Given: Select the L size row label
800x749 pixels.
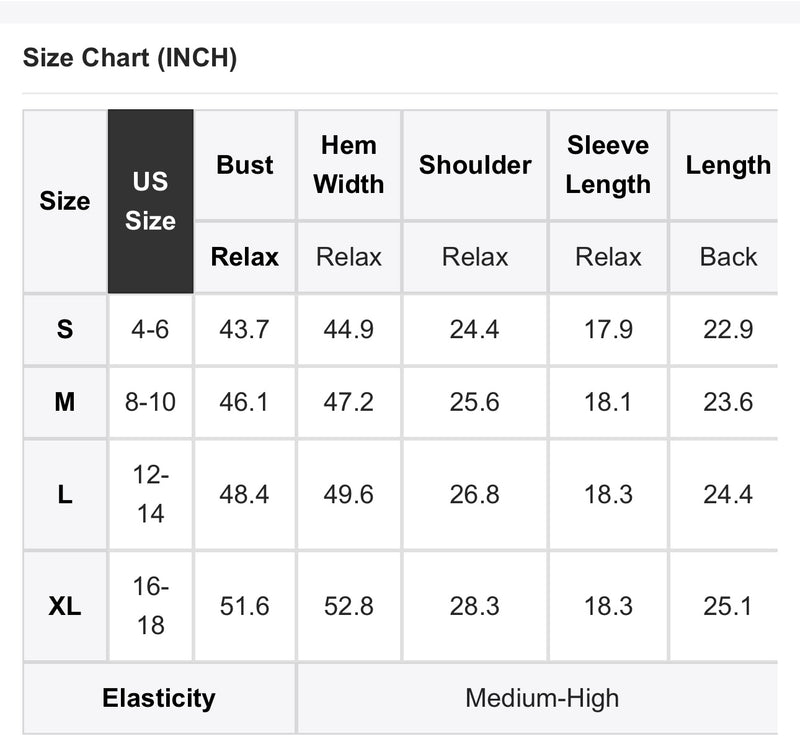Looking at the screenshot, I should point(65,494).
